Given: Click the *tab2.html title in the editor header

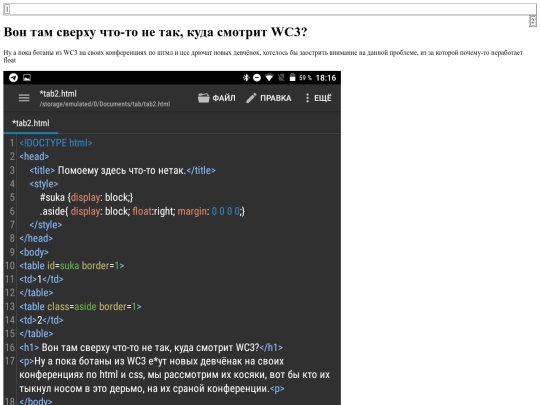Looking at the screenshot, I should tap(58, 94).
